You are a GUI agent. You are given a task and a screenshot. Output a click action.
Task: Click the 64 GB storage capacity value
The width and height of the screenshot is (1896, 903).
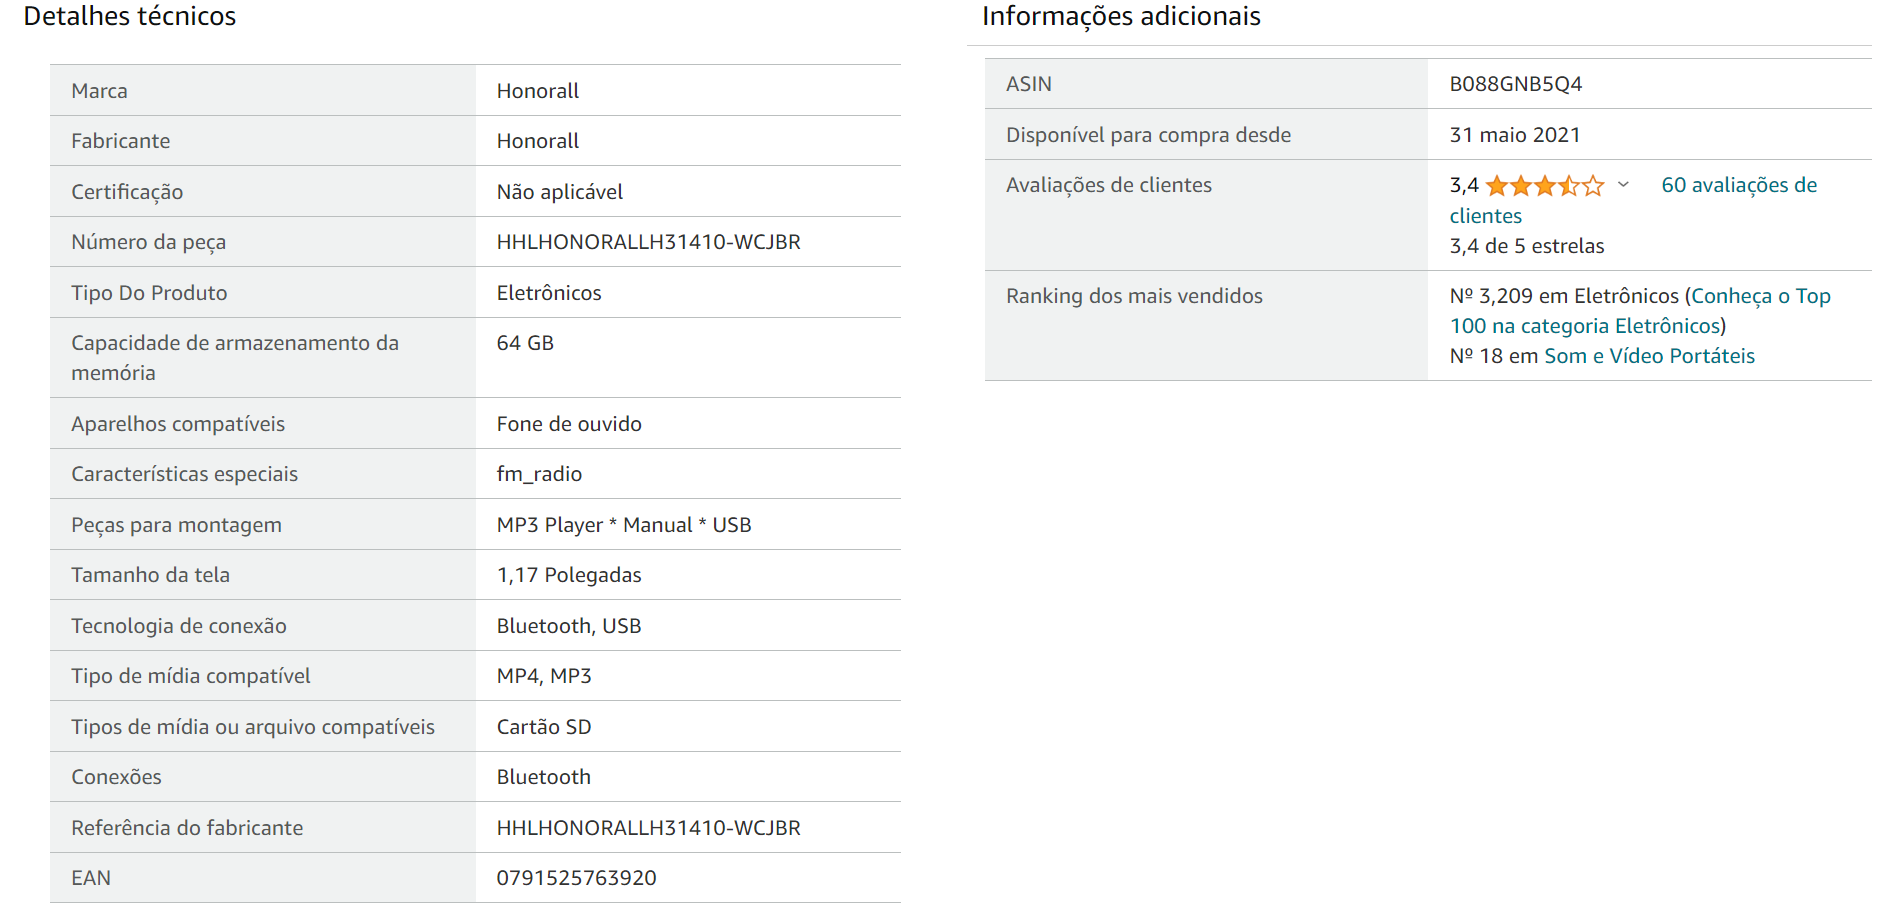coord(525,343)
